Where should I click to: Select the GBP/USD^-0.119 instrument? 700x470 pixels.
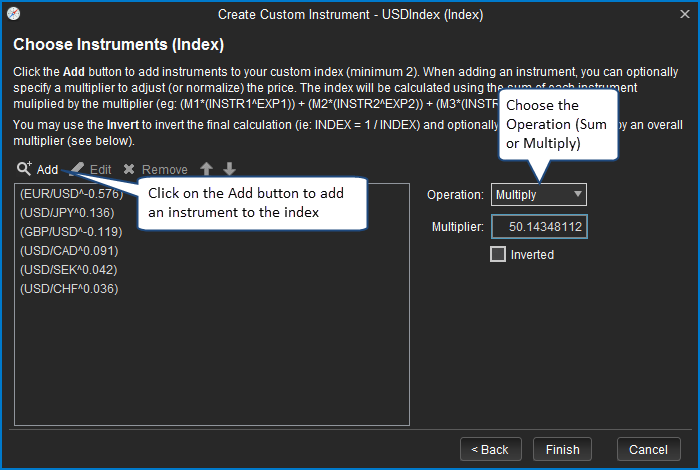pos(70,232)
